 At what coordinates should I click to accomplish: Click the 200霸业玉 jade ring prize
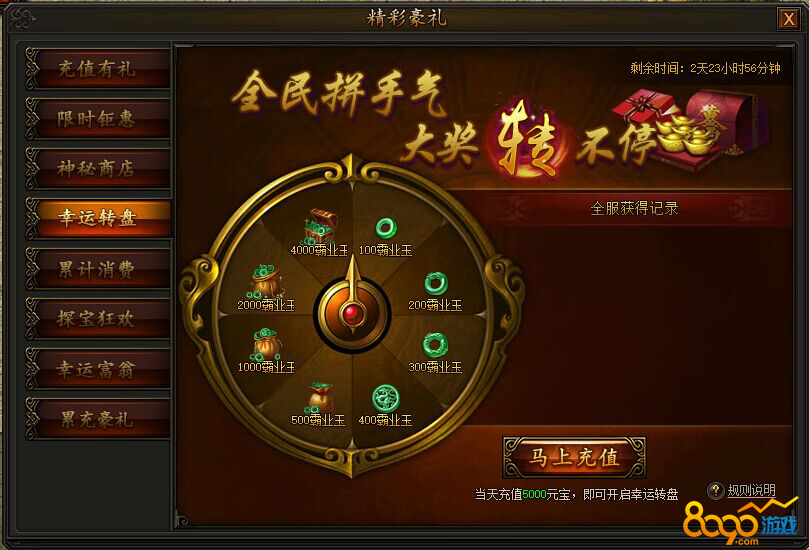click(435, 283)
